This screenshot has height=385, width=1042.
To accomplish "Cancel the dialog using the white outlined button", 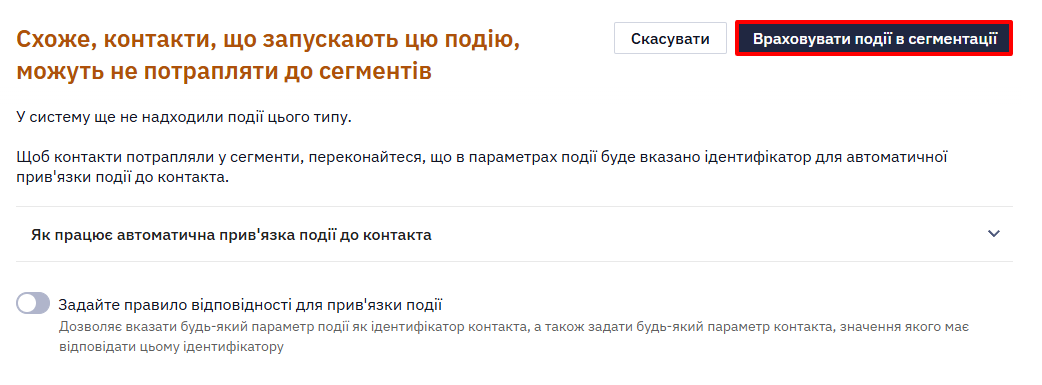I will click(670, 39).
